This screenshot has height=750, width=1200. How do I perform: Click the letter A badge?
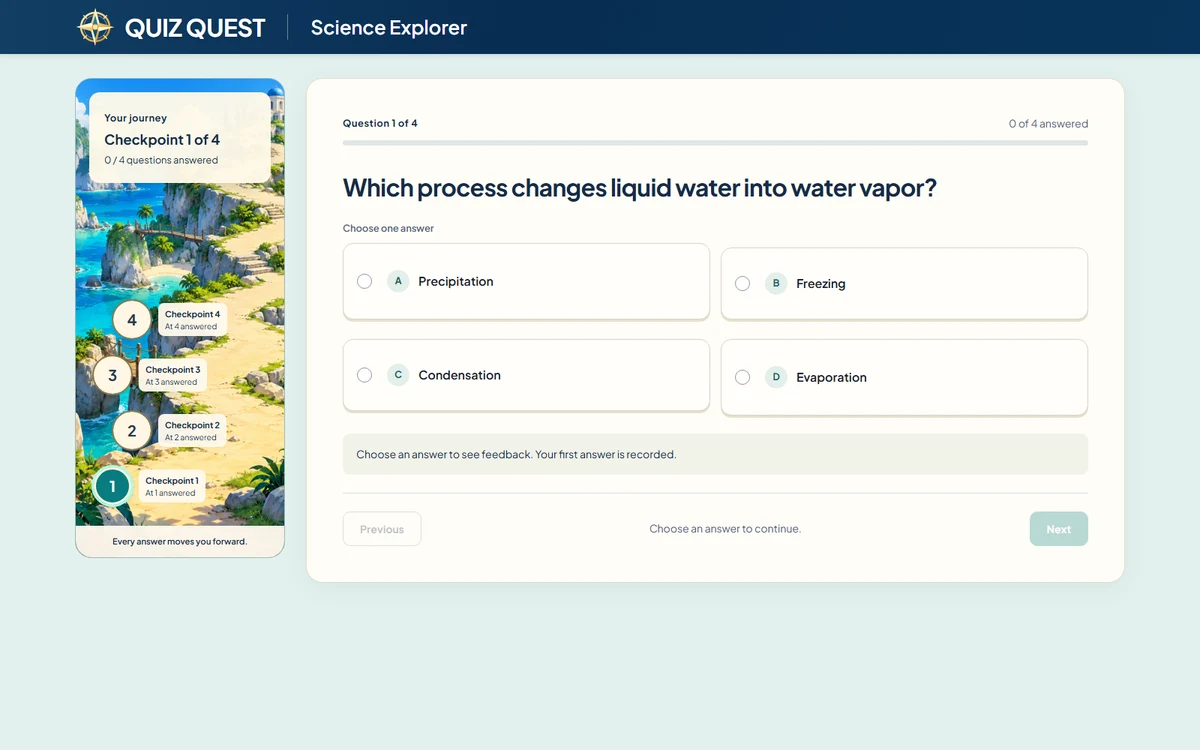[x=398, y=281]
